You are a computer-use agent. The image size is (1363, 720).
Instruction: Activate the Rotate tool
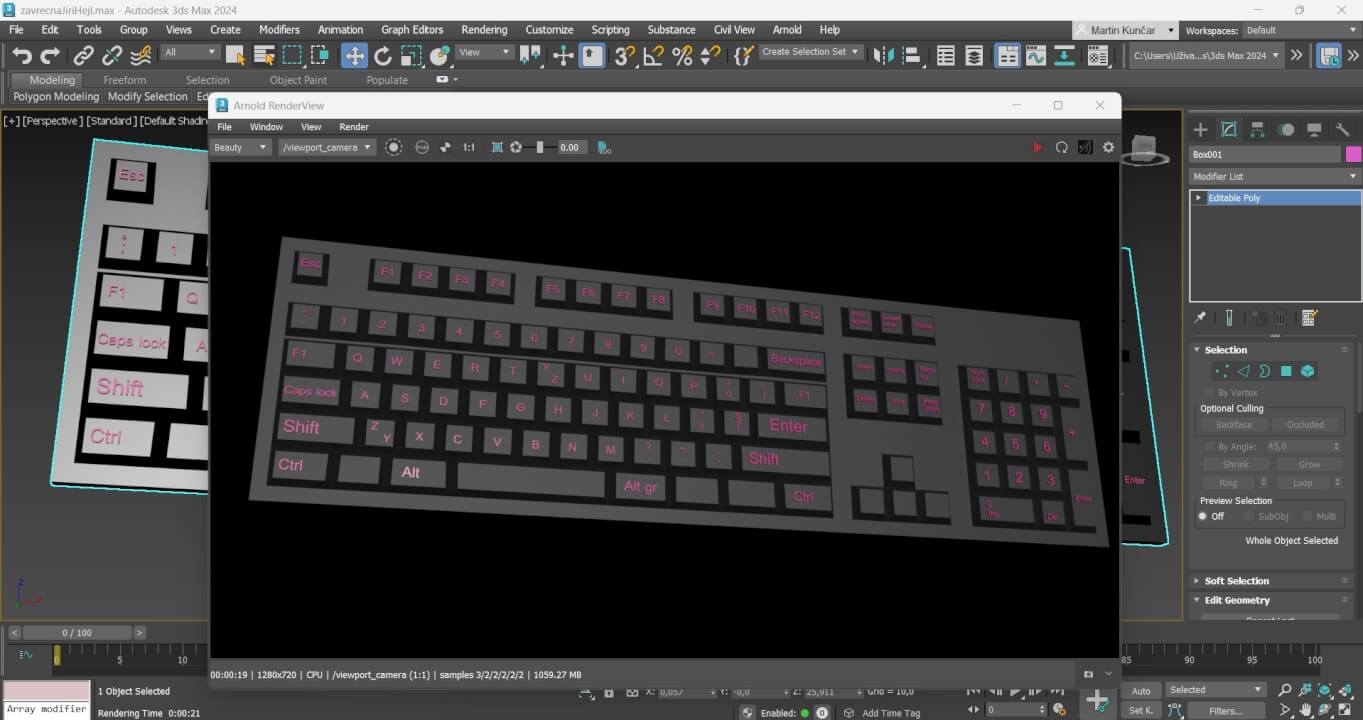383,56
